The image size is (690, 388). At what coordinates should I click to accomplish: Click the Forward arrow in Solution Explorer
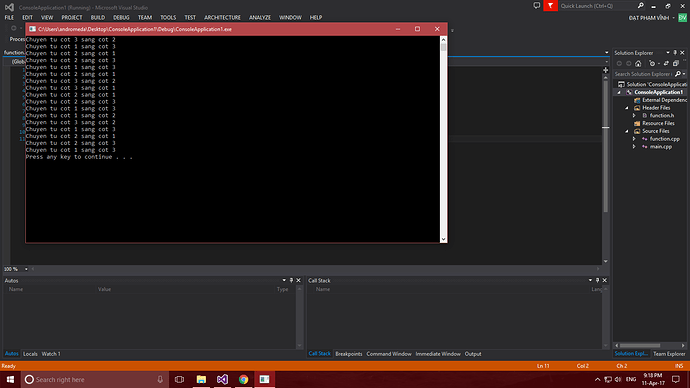pyautogui.click(x=628, y=63)
